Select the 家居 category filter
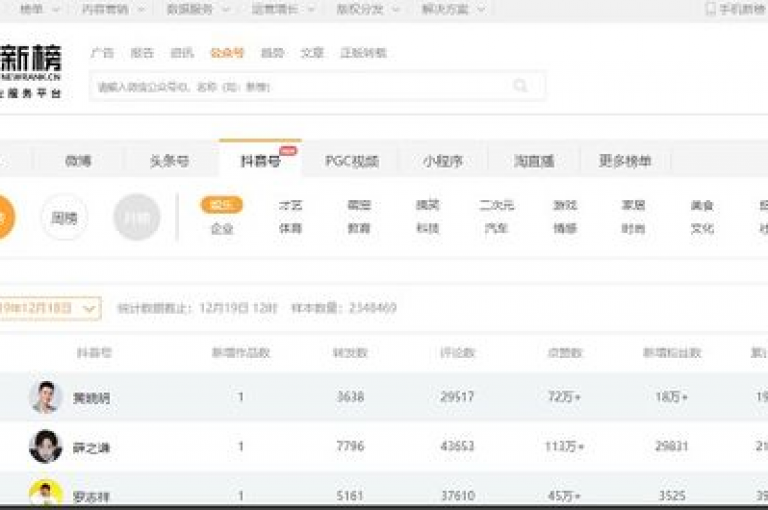 tap(633, 205)
